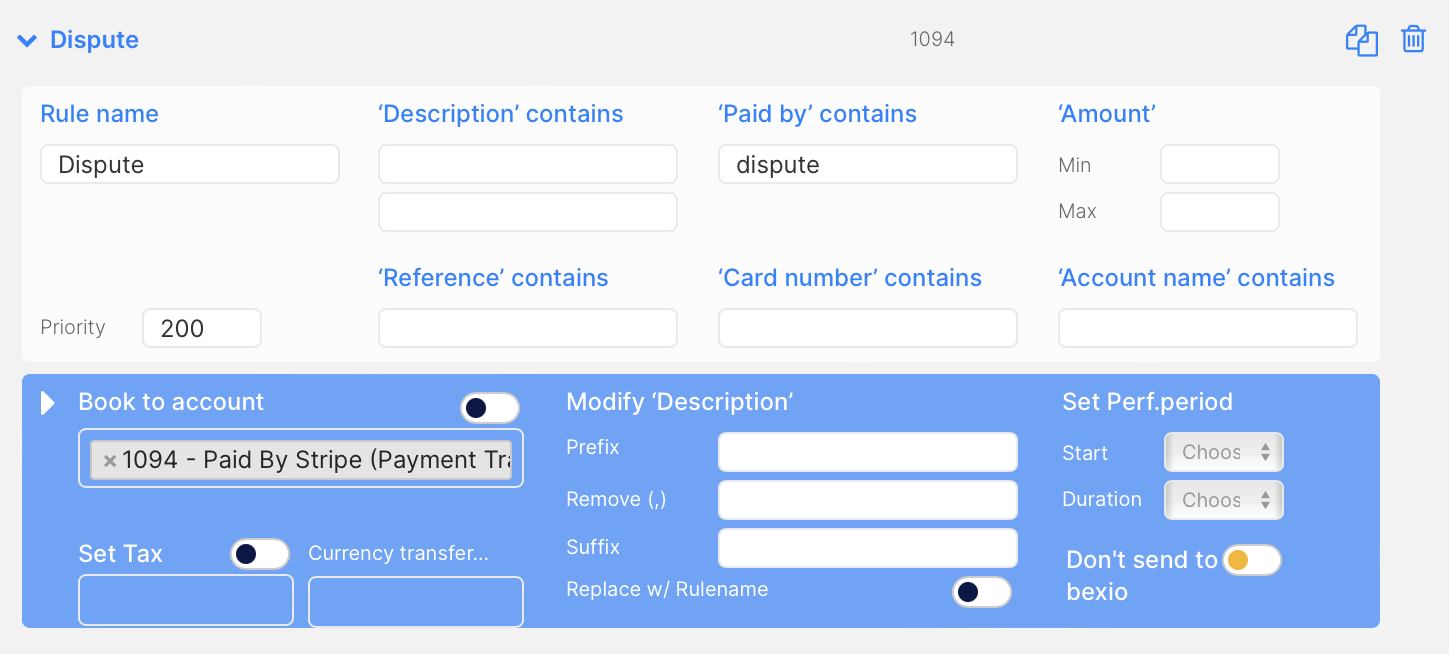Click the 'Reference' contains field
1449x654 pixels.
tap(528, 328)
